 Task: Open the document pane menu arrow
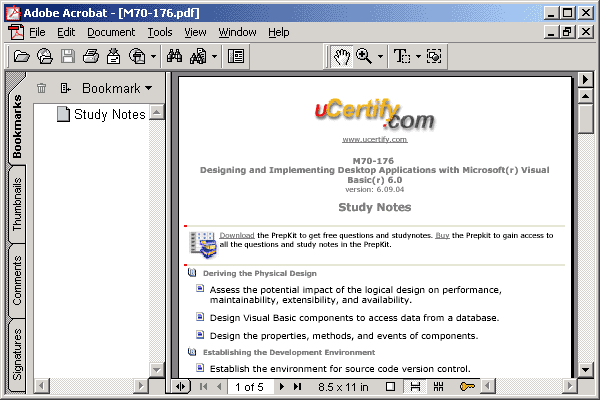point(585,80)
